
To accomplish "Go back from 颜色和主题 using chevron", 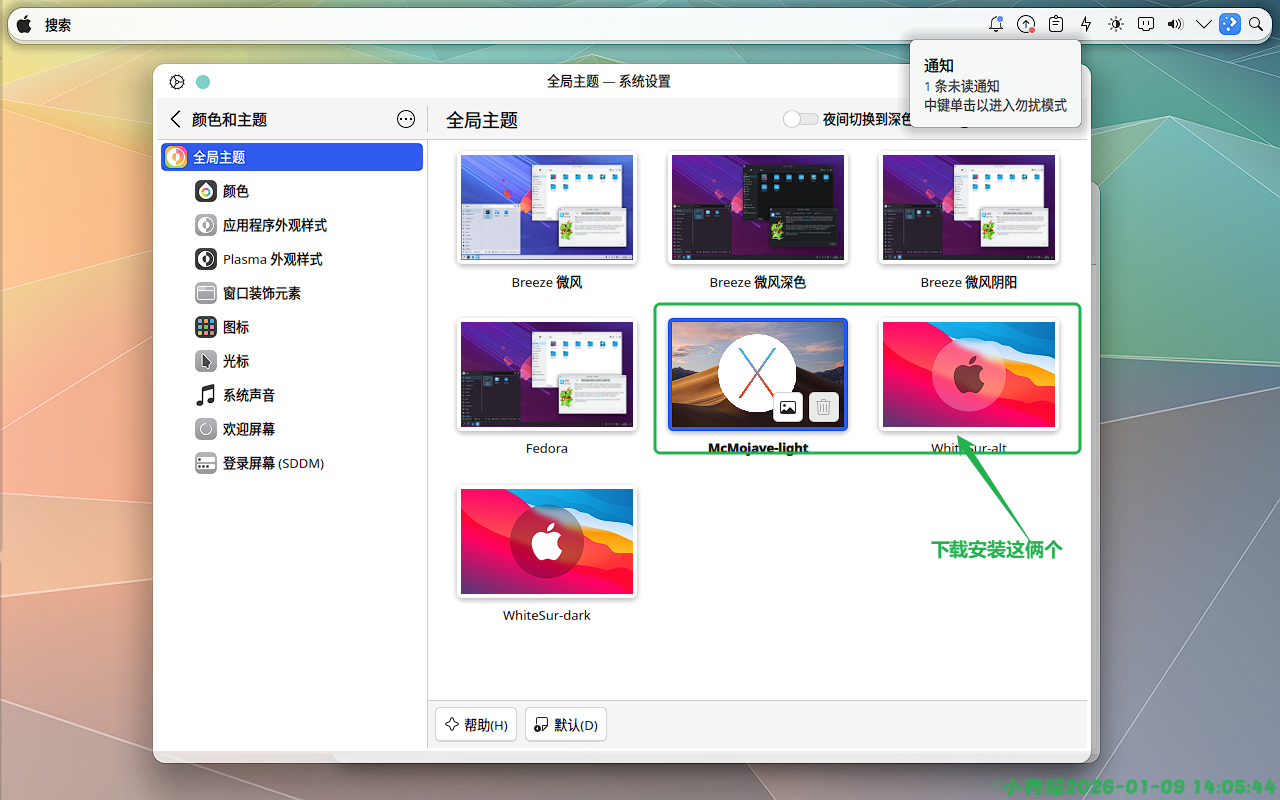I will [176, 119].
